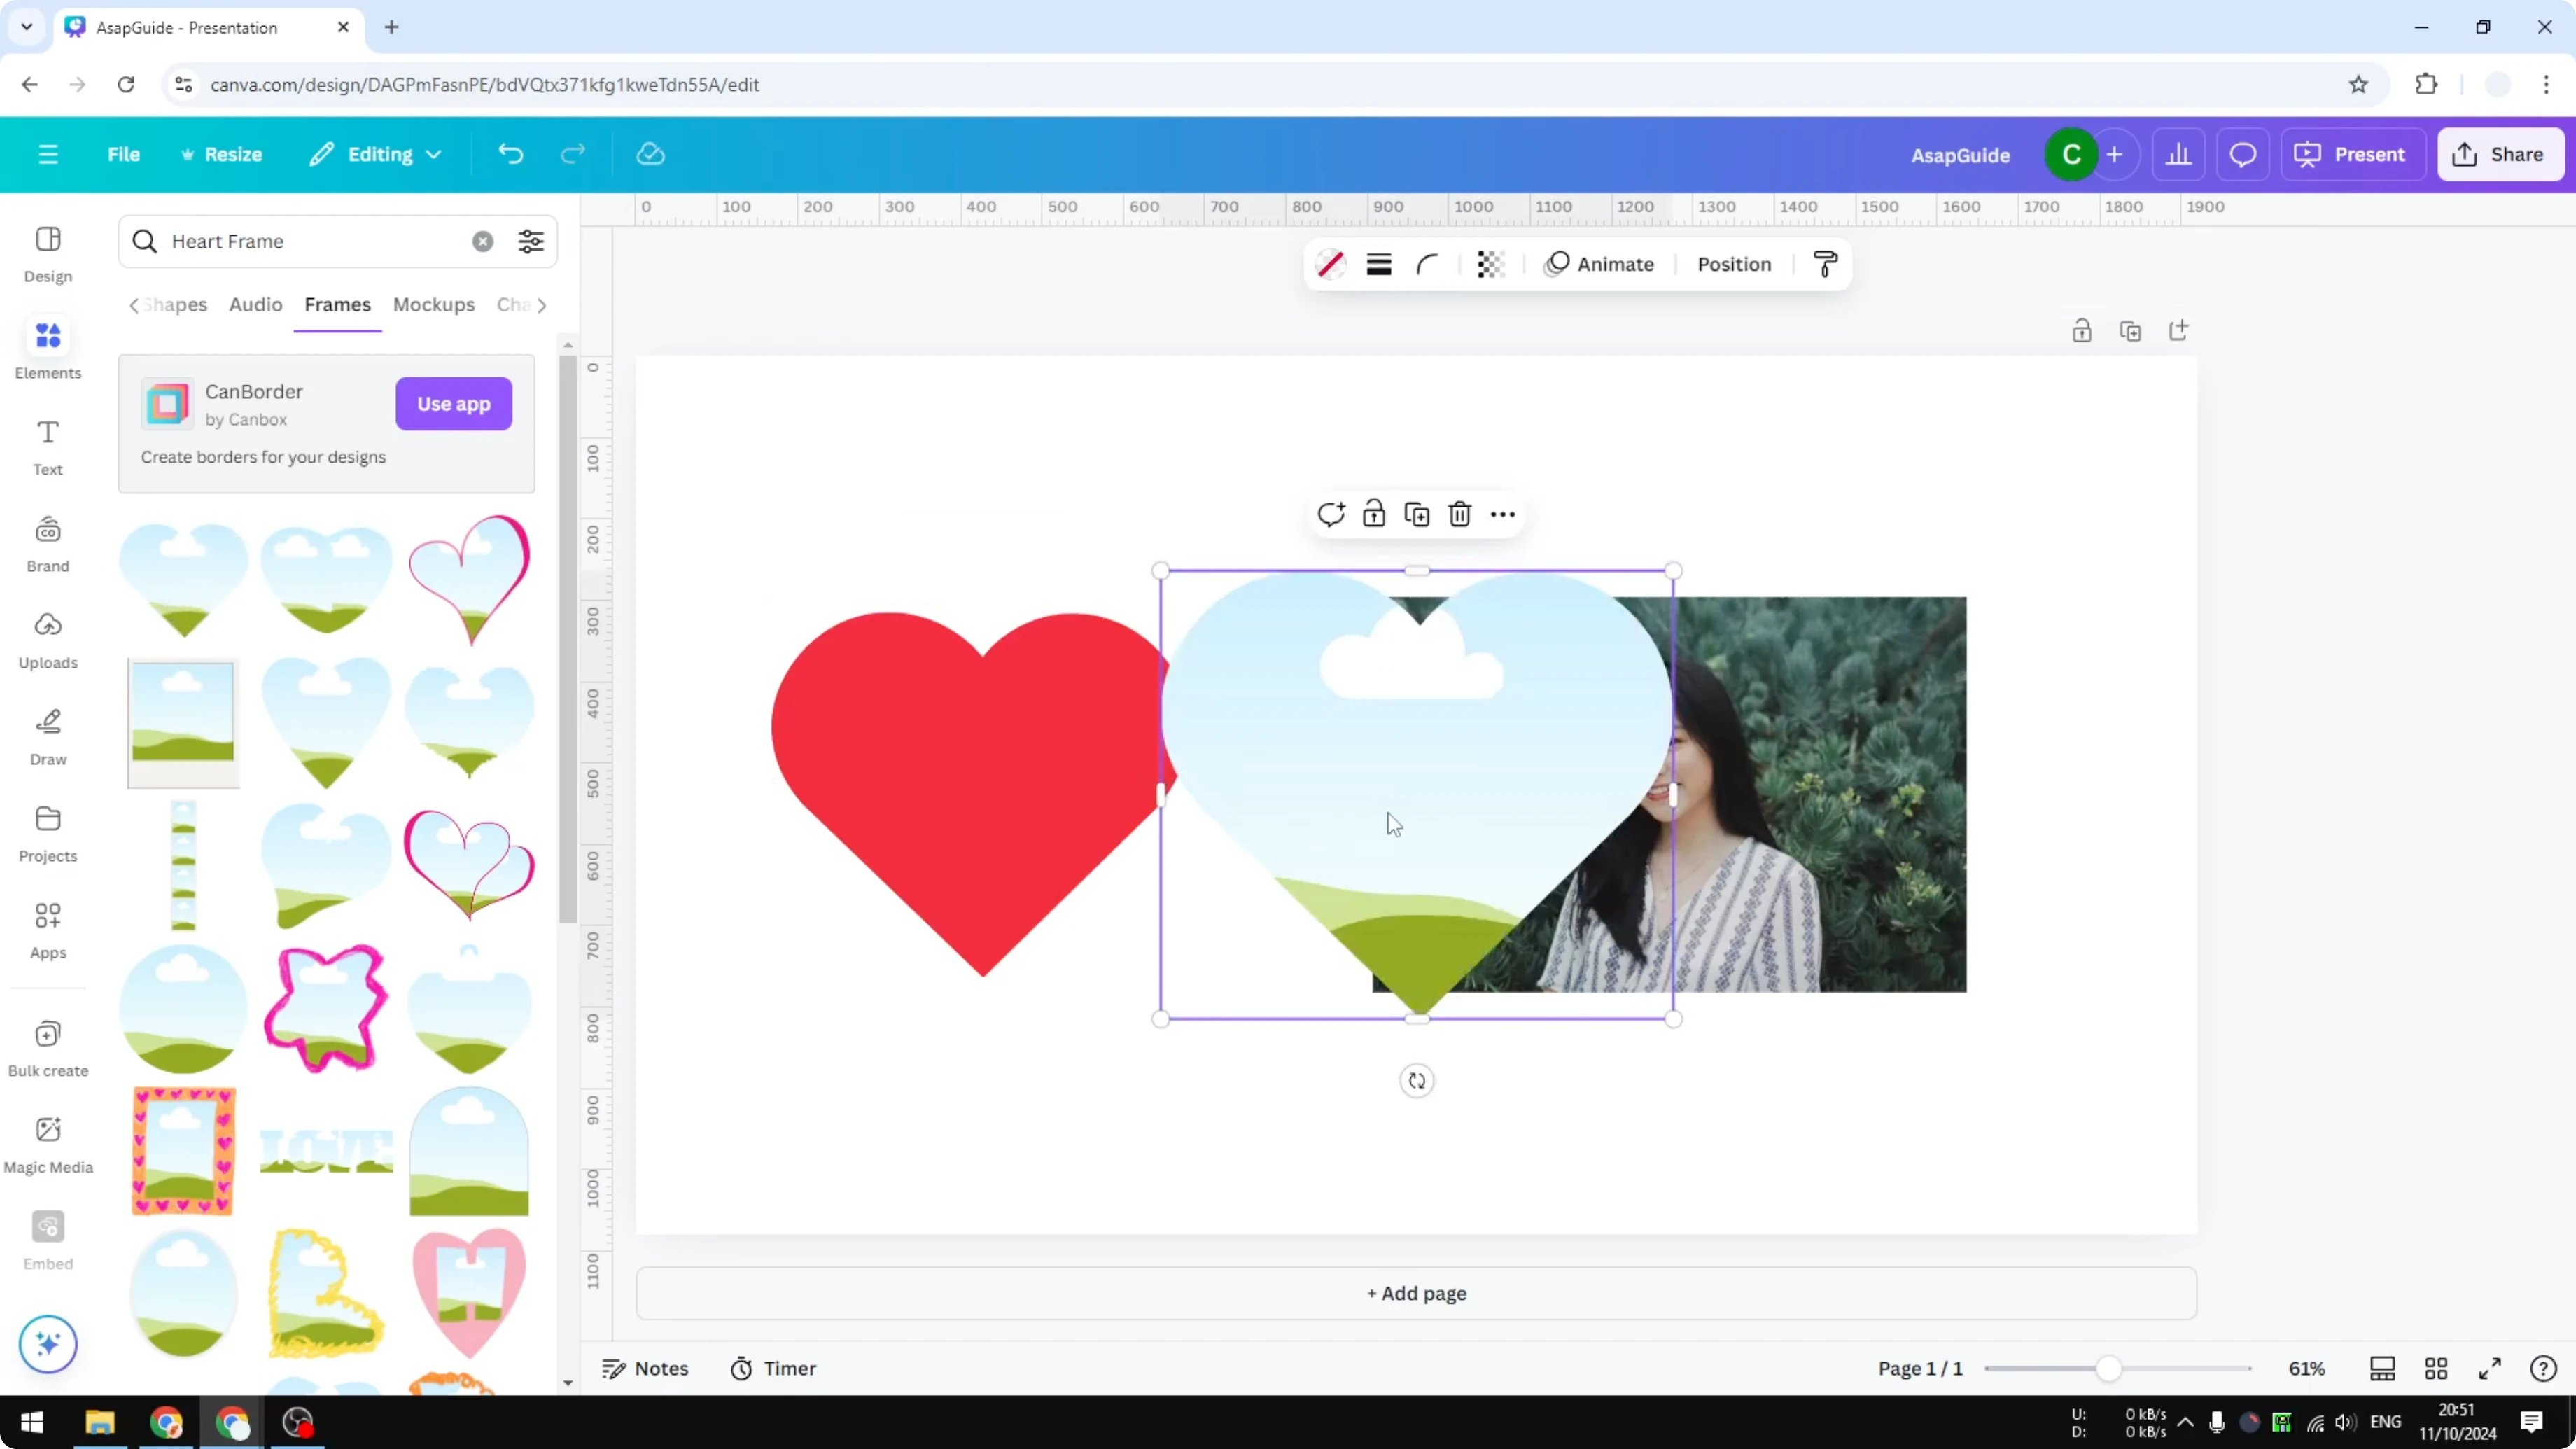The image size is (2576, 1449).
Task: Open the transparency control
Action: pos(1491,264)
